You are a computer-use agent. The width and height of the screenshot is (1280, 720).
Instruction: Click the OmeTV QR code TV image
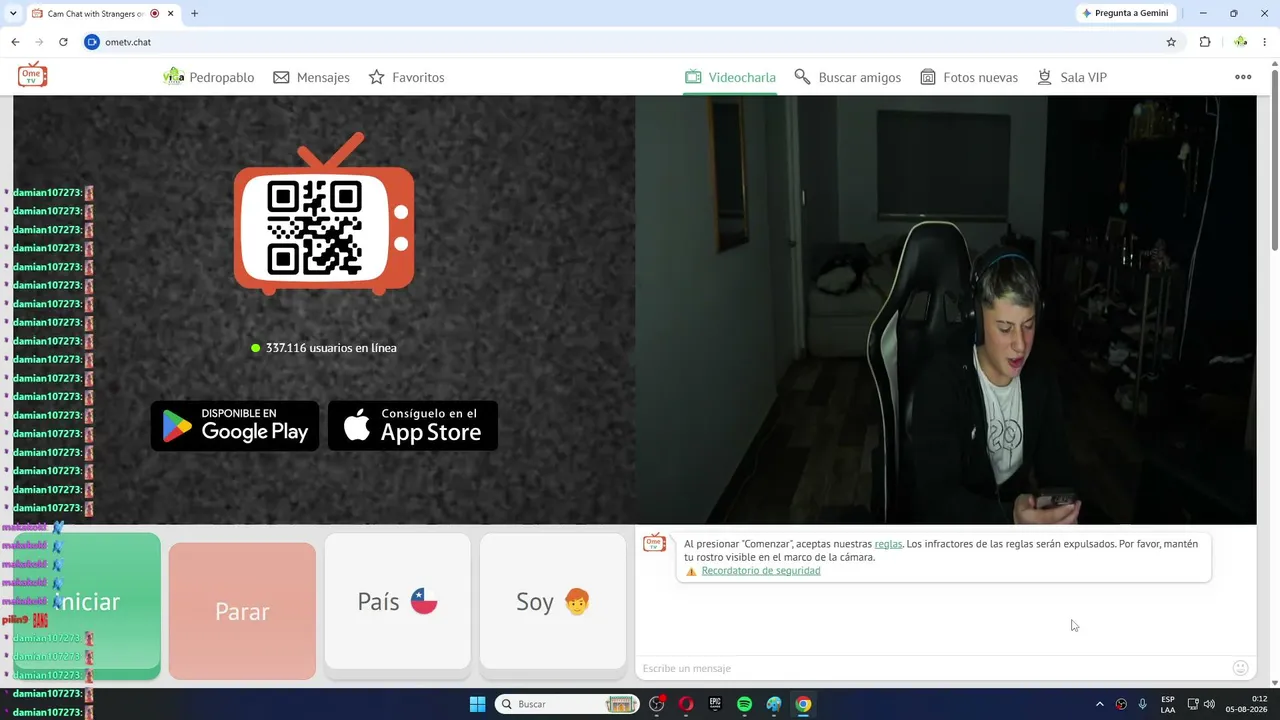point(324,214)
